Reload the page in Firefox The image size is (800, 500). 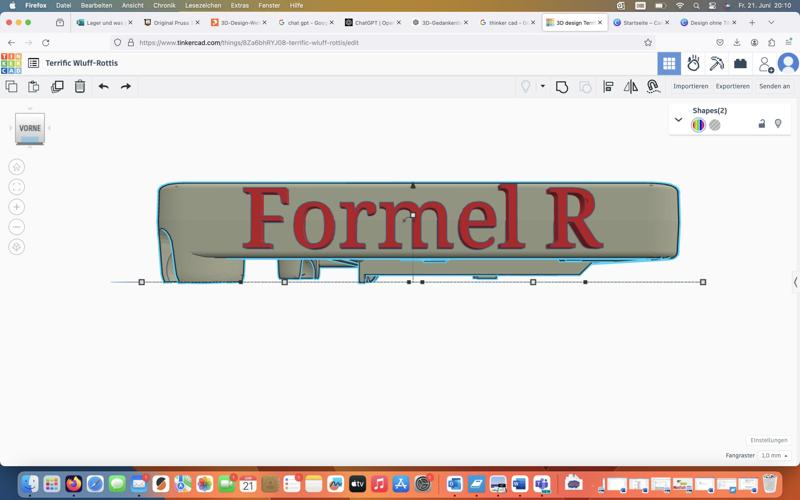click(46, 43)
